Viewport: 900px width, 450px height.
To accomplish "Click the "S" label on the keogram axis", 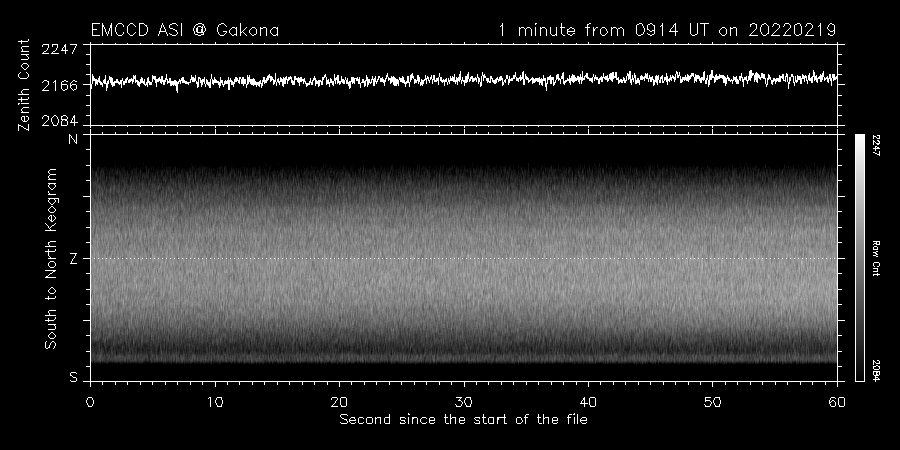I will 73,378.
